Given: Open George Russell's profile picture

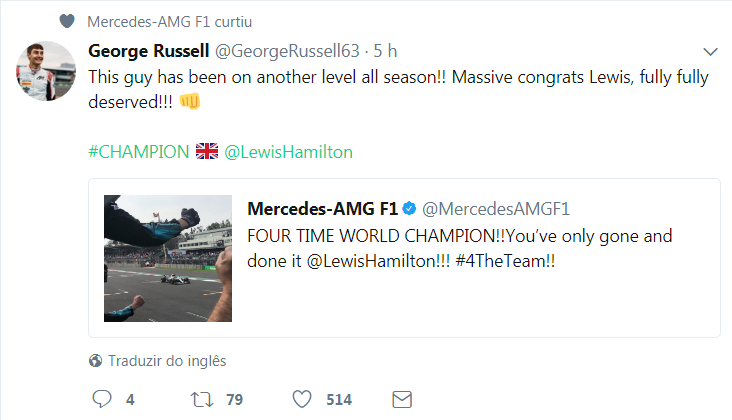Looking at the screenshot, I should click(x=45, y=71).
